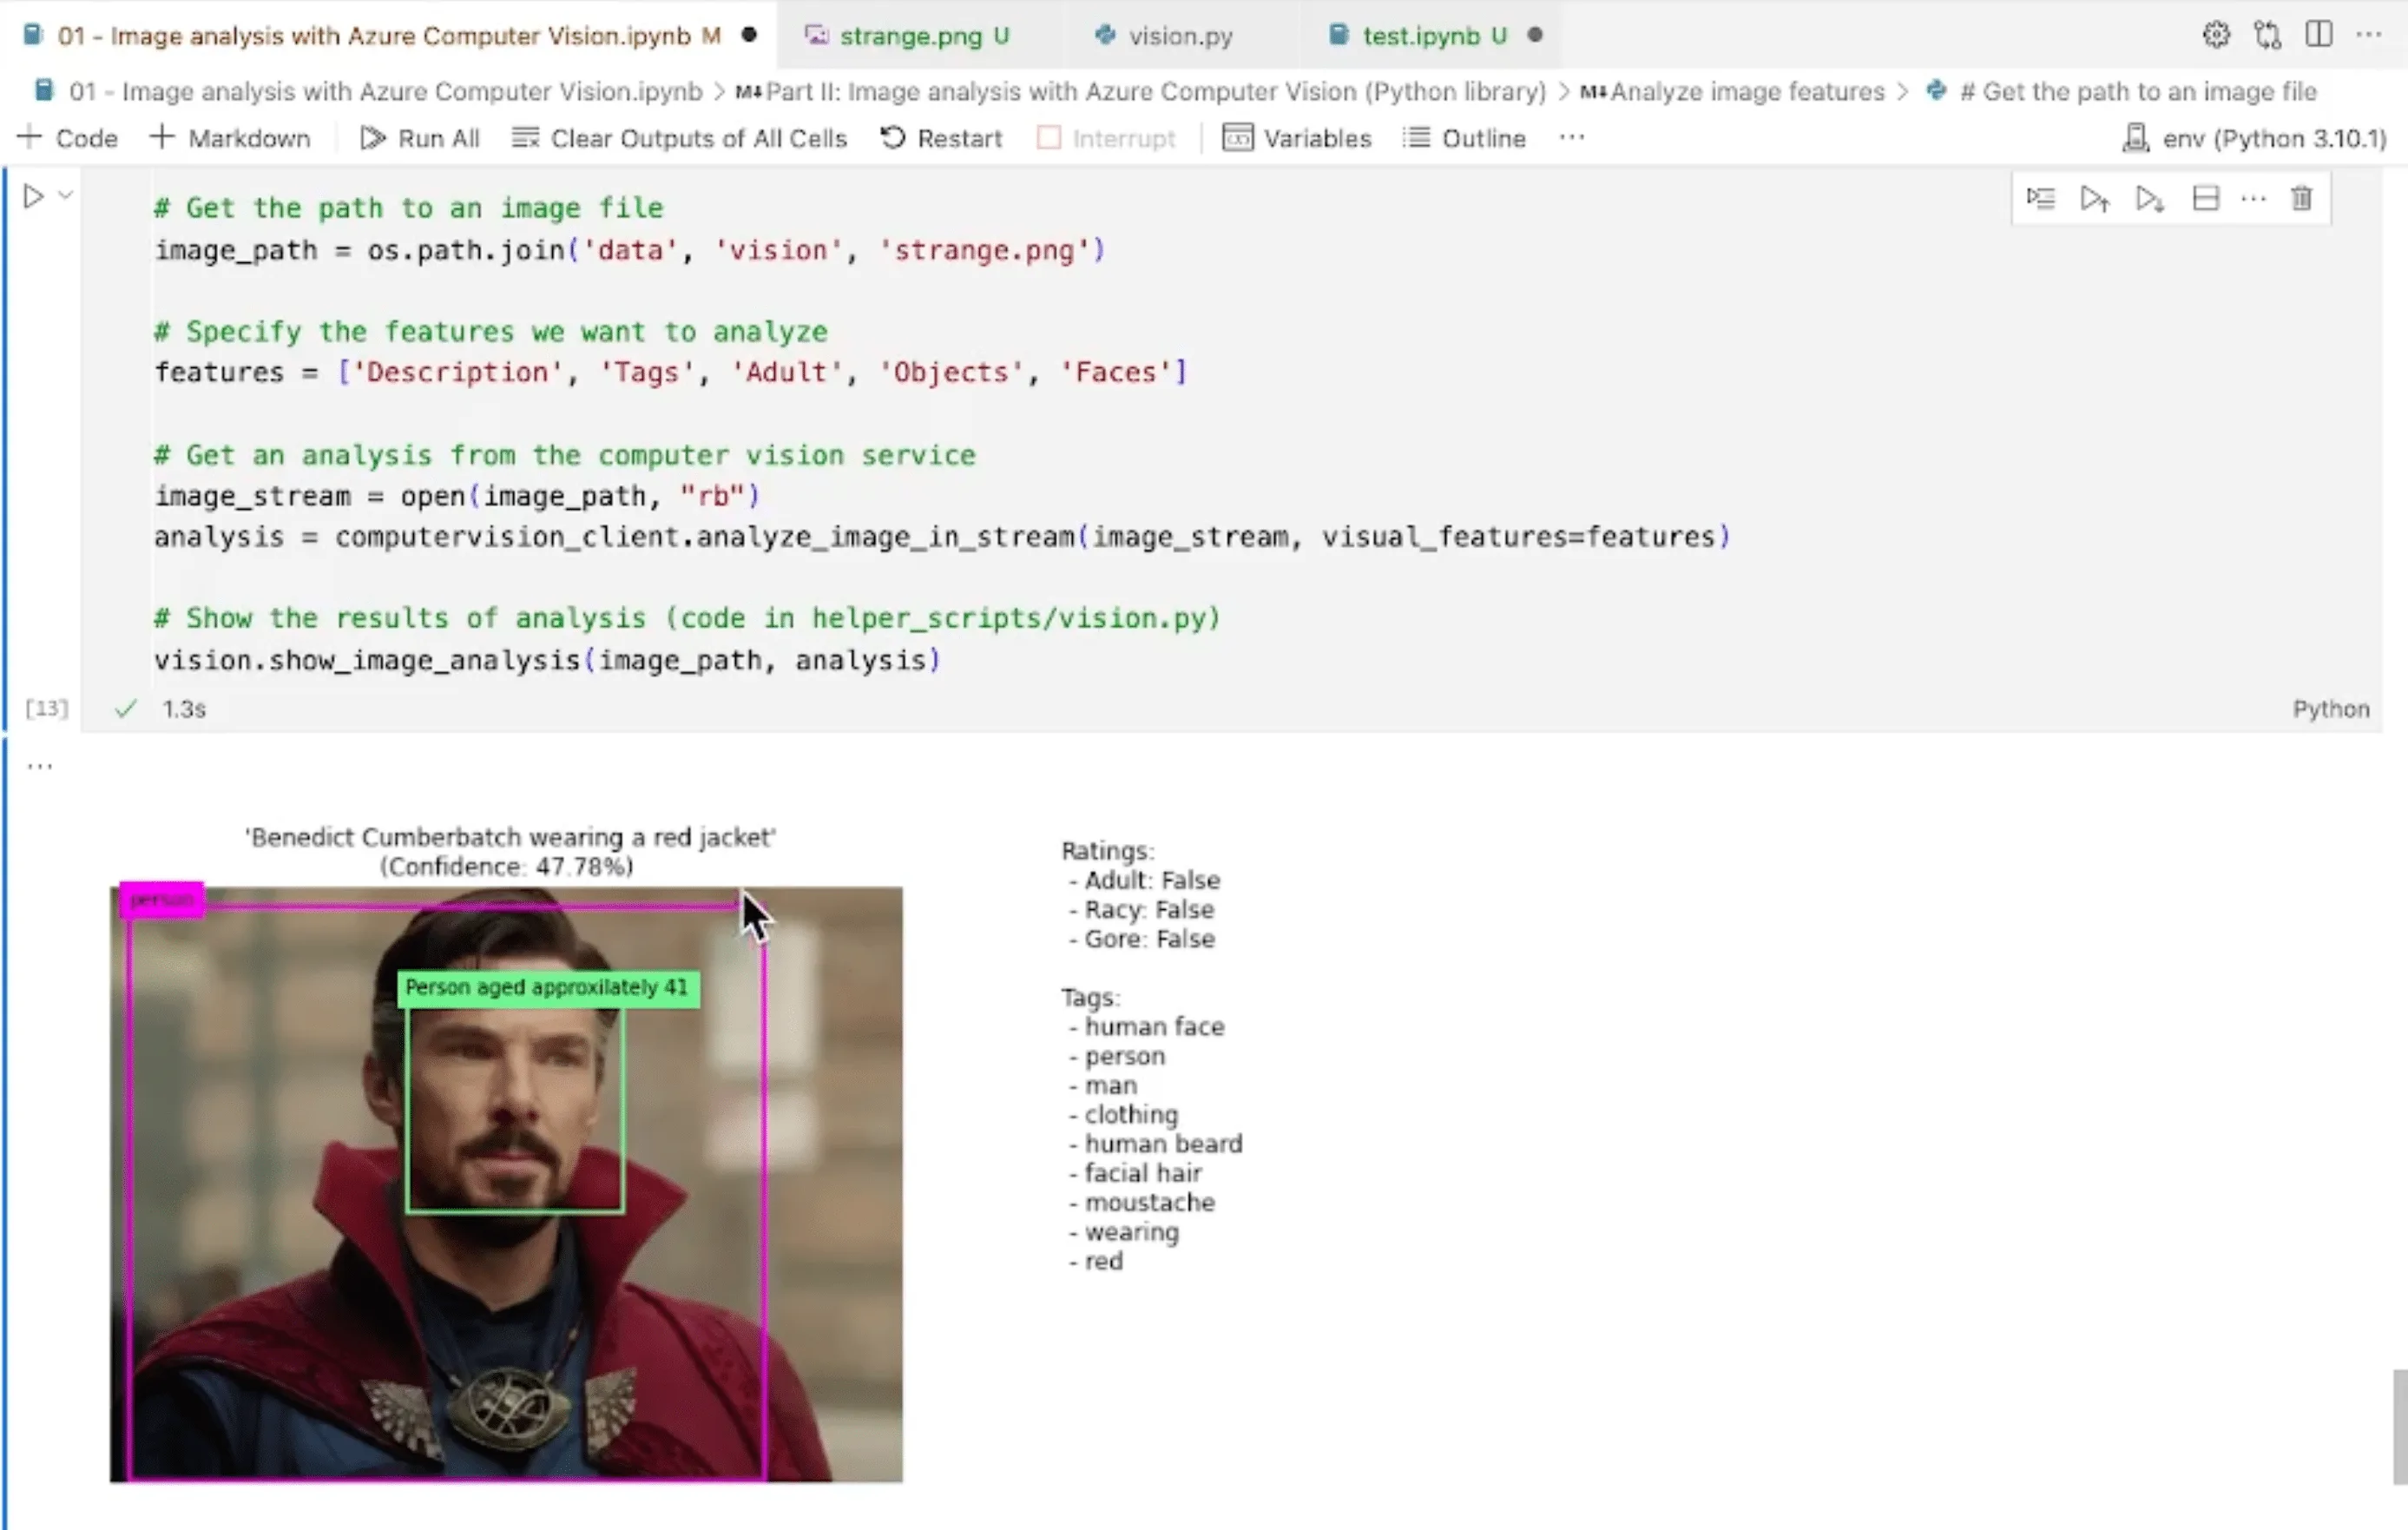The height and width of the screenshot is (1530, 2408).
Task: Restart the notebook kernel
Action: point(941,138)
